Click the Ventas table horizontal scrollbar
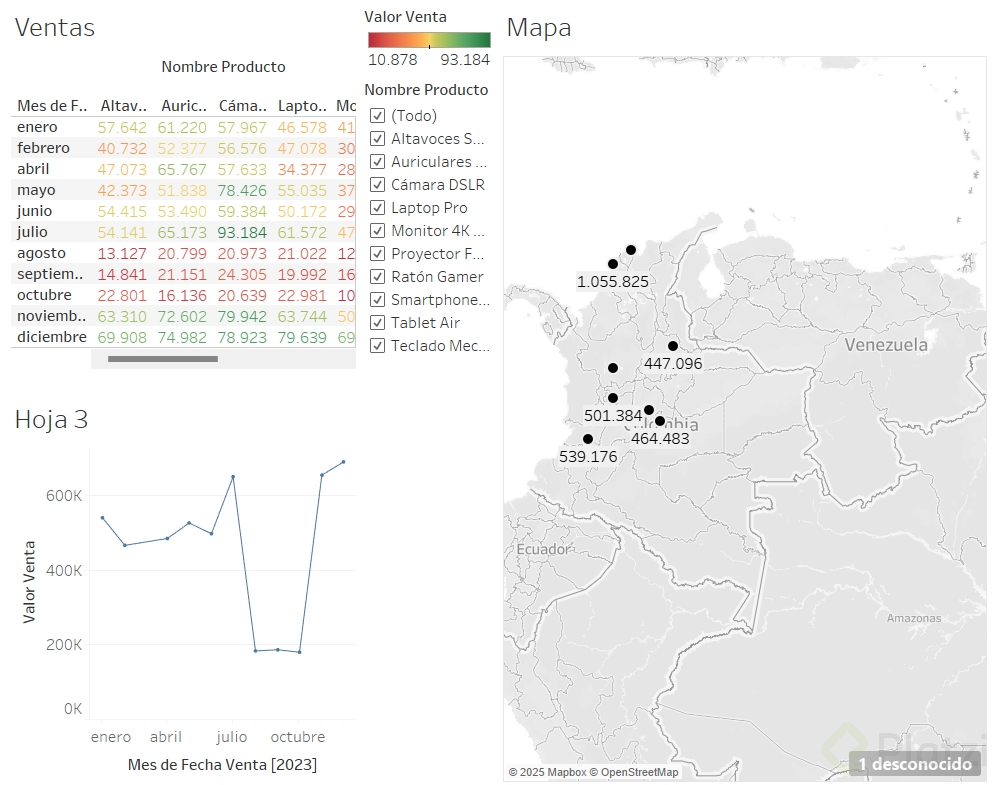 (x=163, y=359)
